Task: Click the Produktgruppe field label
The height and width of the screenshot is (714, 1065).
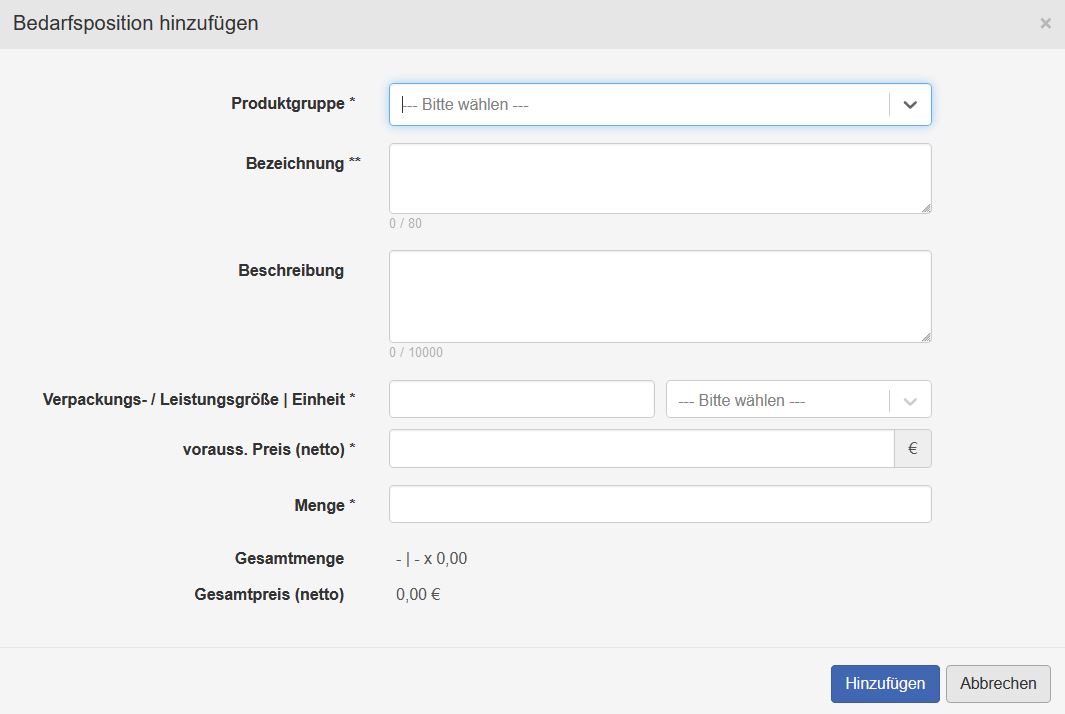Action: tap(291, 102)
